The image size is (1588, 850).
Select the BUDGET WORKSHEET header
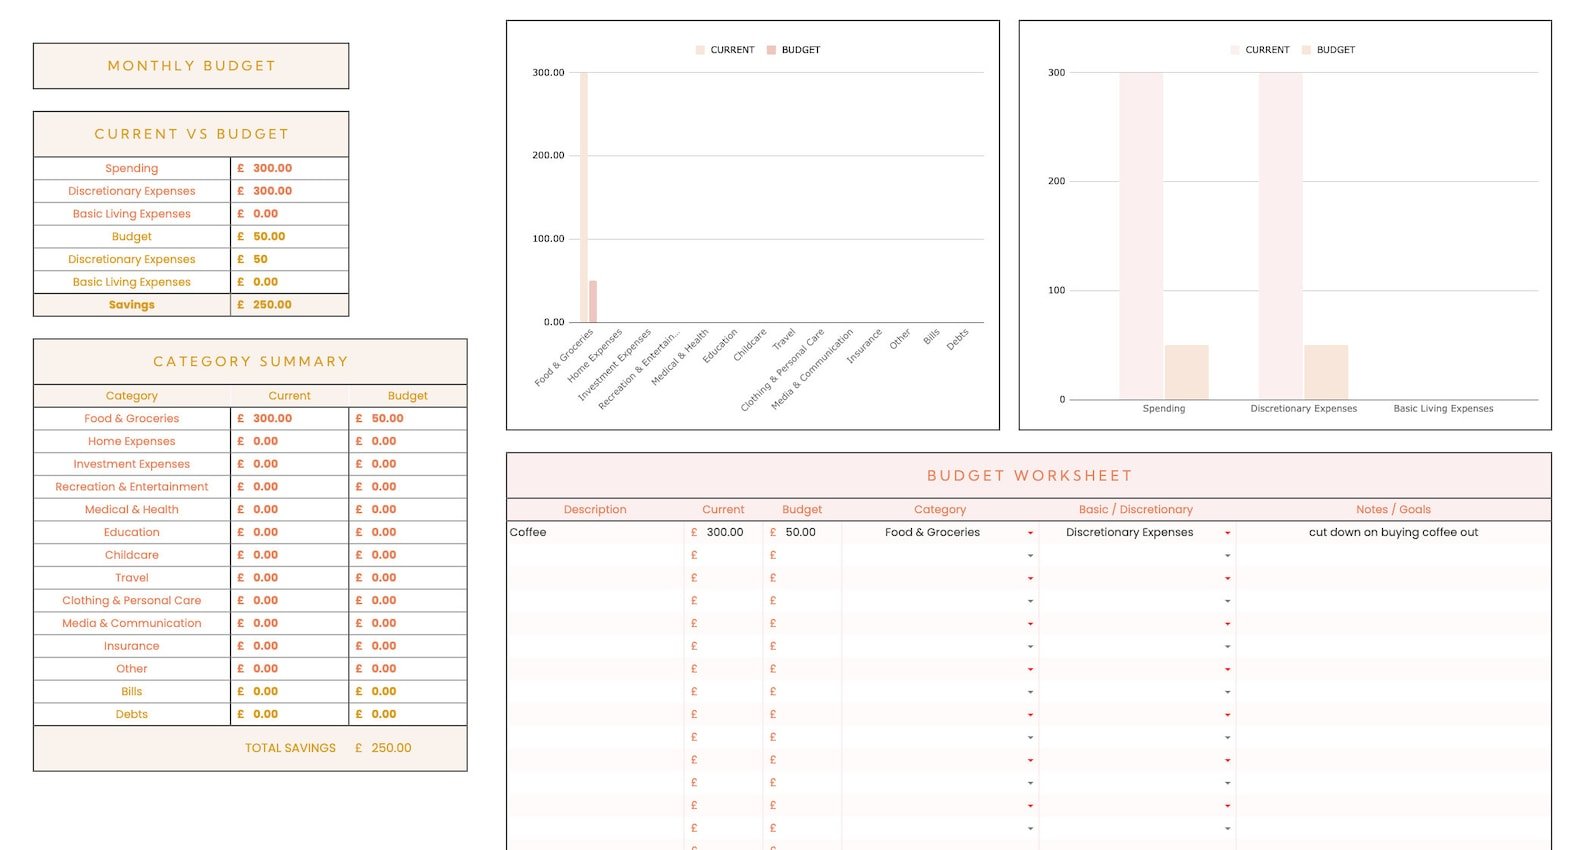point(1029,476)
